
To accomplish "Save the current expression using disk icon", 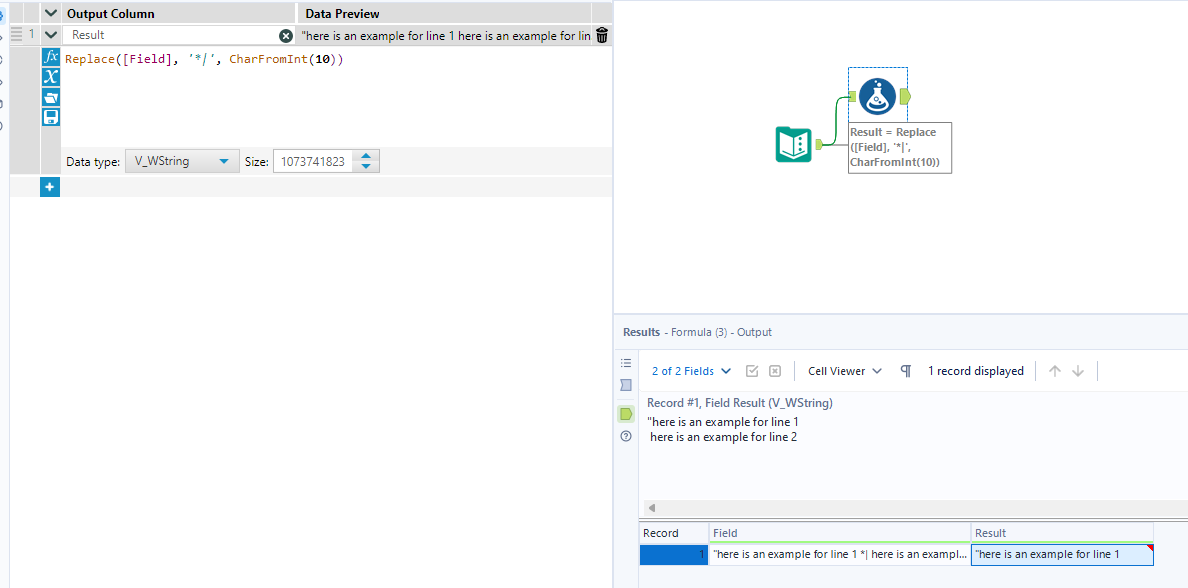I will tap(50, 117).
